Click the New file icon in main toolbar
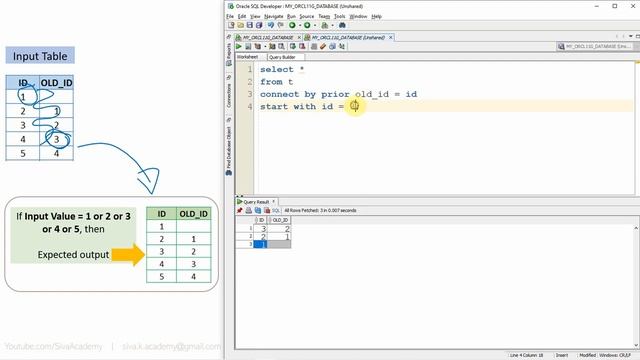 pos(231,25)
